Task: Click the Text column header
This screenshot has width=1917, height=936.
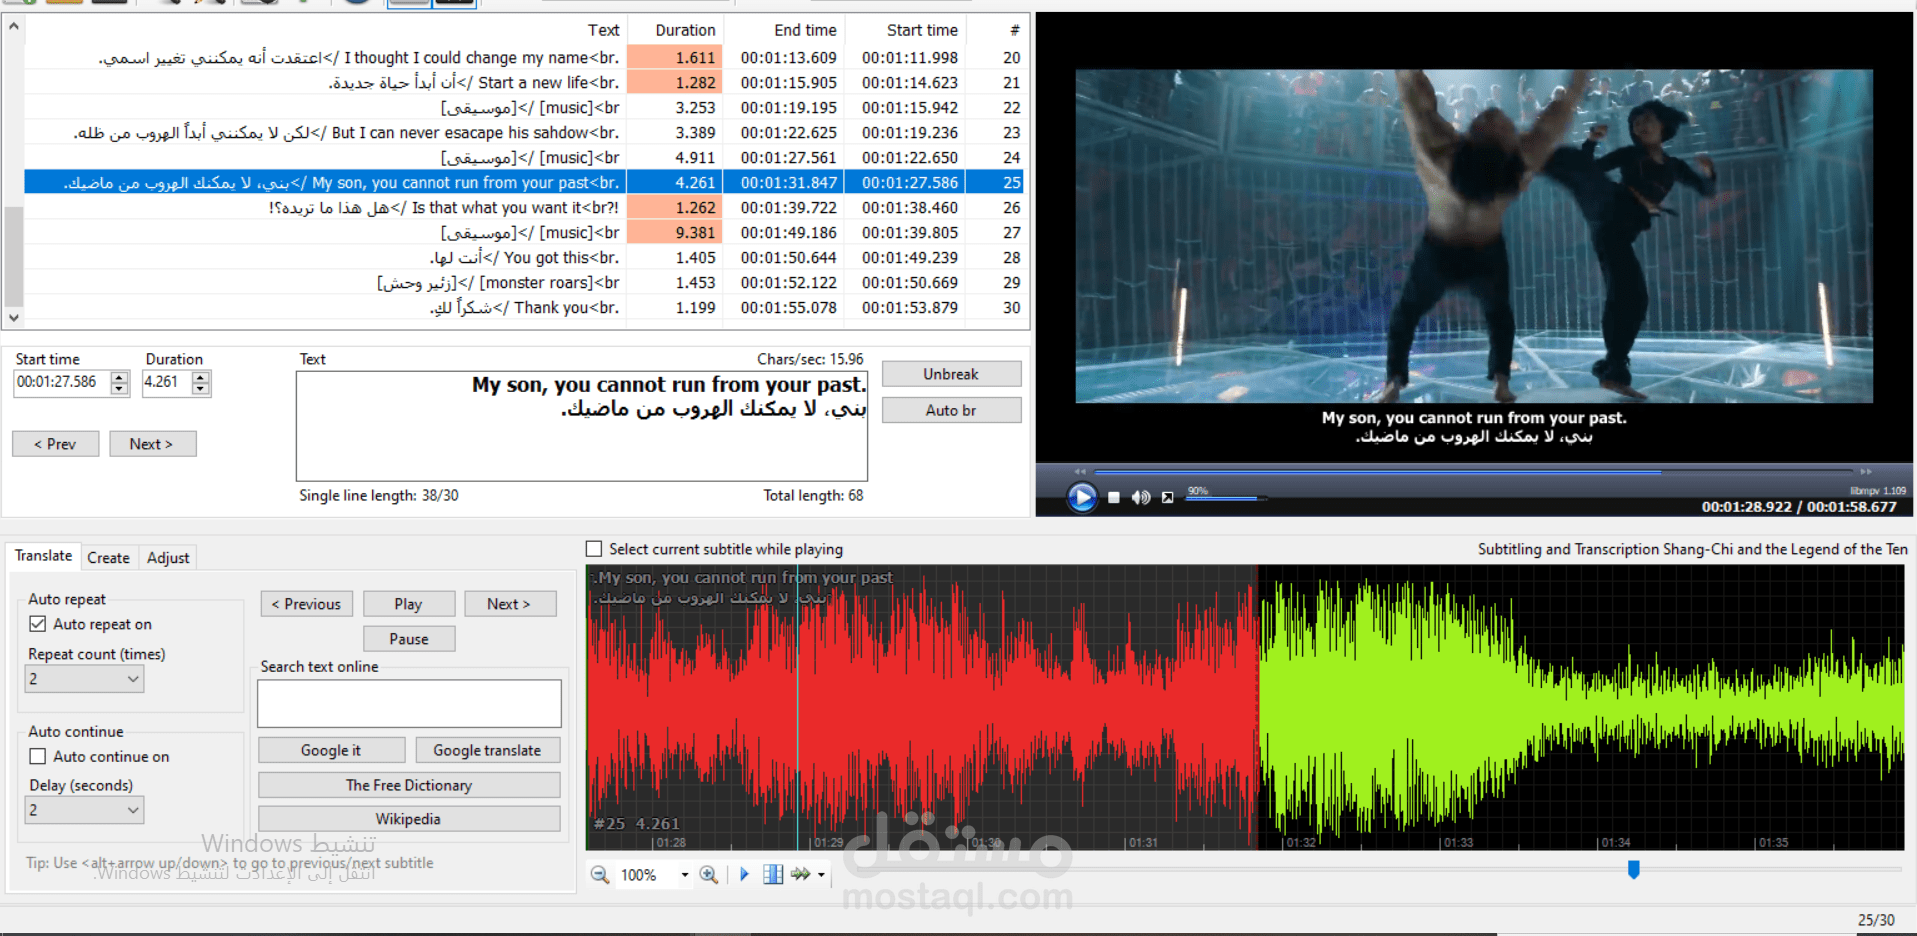Action: (x=326, y=30)
